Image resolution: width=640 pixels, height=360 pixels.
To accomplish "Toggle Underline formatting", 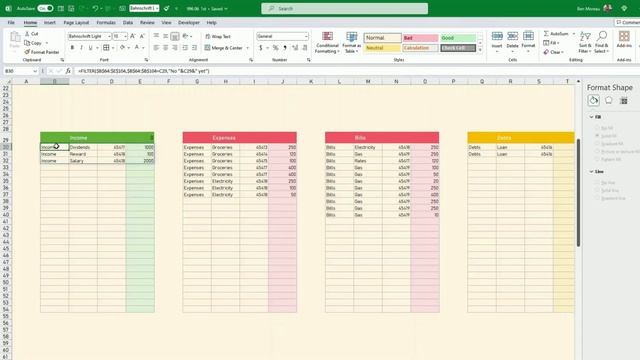I will (x=90, y=48).
